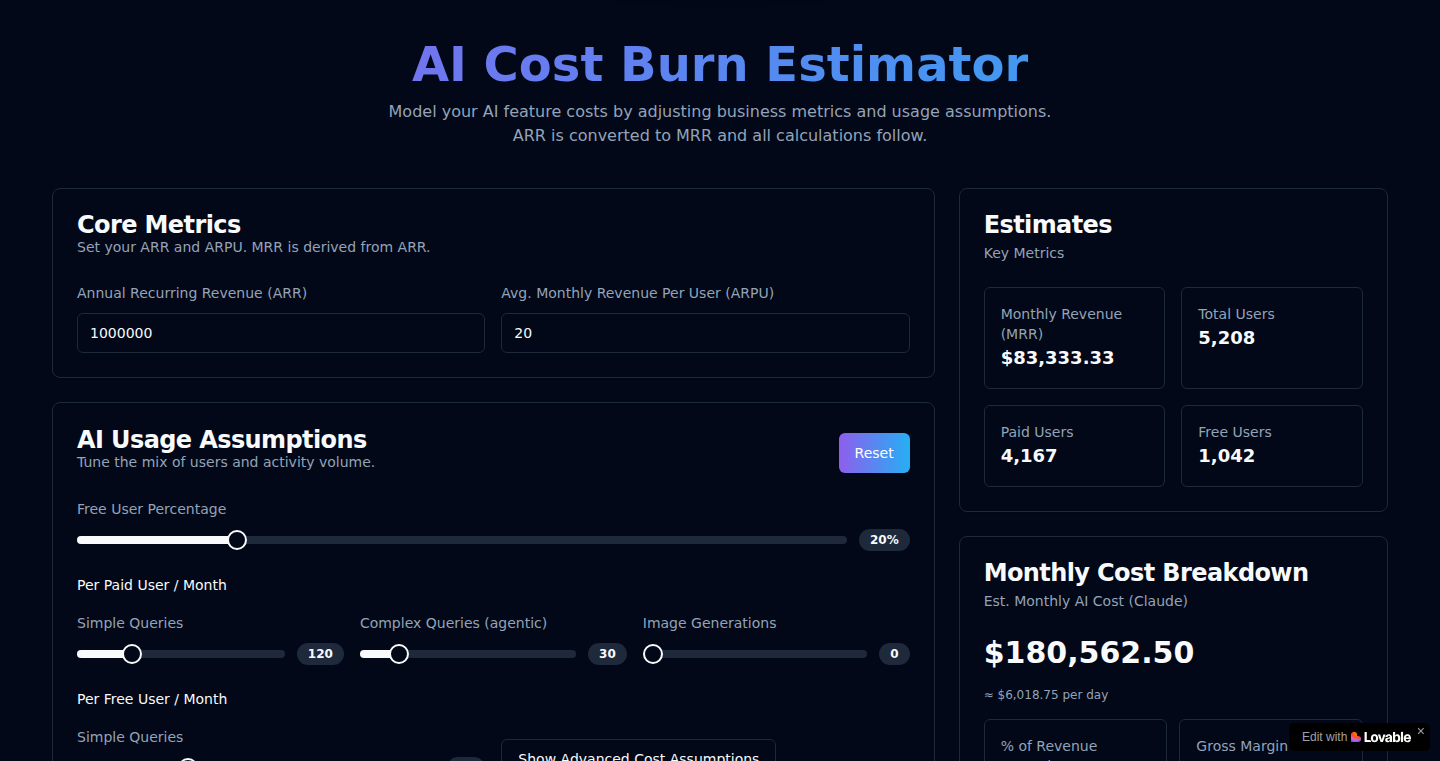Click the Paid Users 4,167 card
Screen dimensions: 1440x761
[1074, 446]
